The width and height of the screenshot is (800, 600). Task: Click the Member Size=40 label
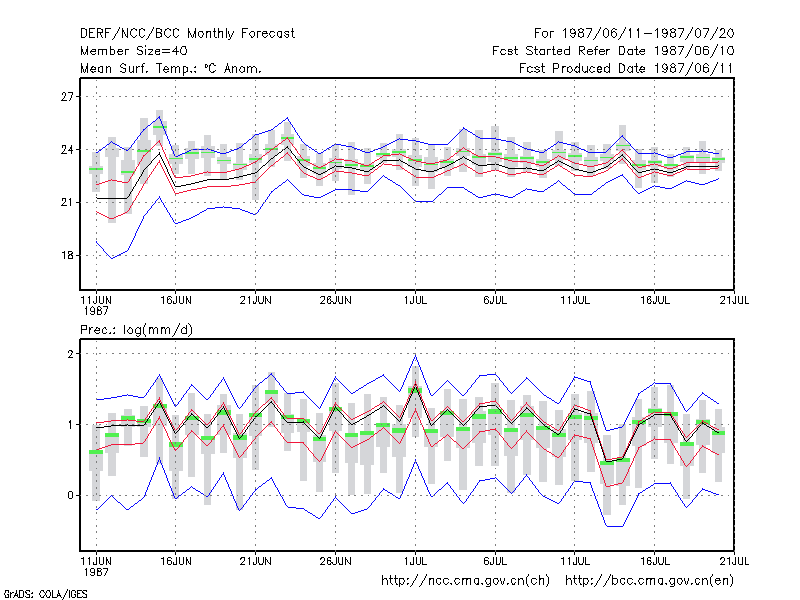coord(134,51)
